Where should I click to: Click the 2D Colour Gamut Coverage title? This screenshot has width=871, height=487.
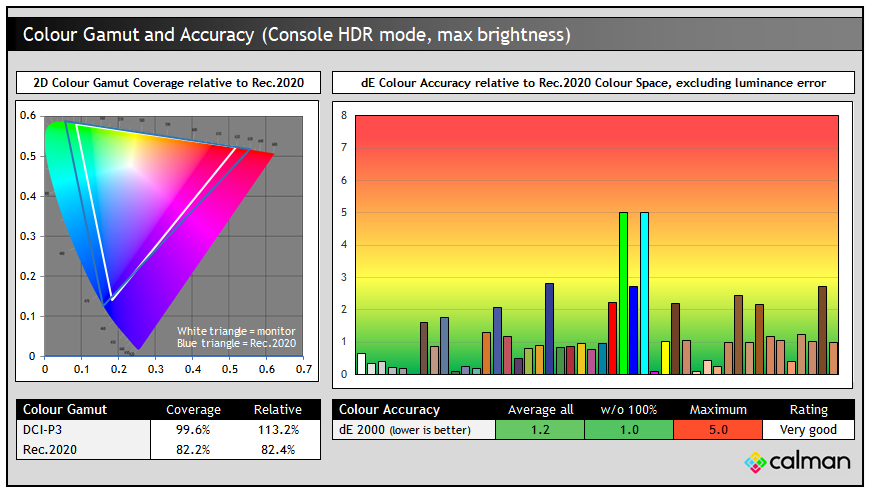coord(168,82)
